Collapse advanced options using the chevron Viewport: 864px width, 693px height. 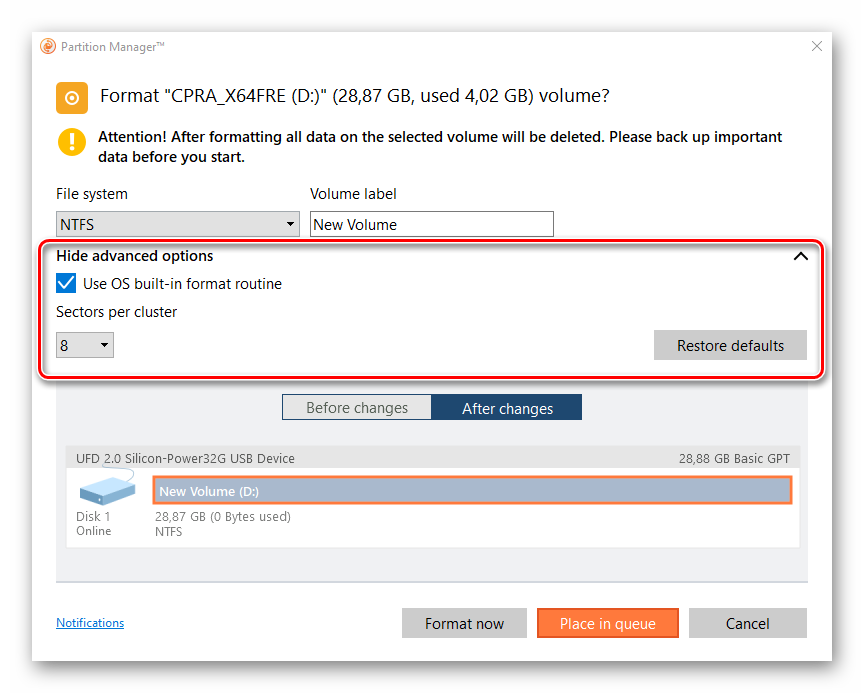800,256
